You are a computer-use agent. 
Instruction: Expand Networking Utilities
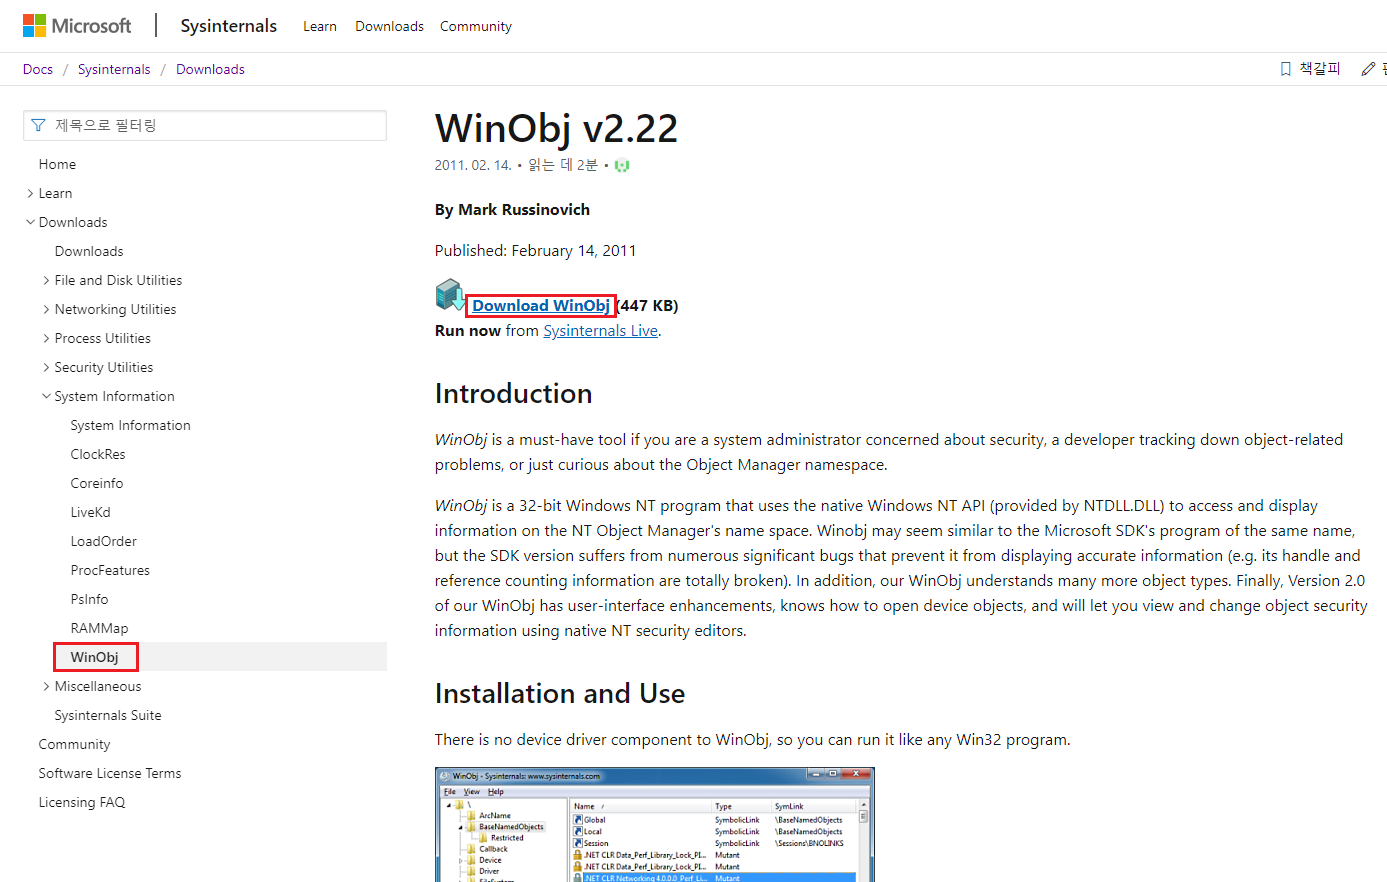pos(46,309)
